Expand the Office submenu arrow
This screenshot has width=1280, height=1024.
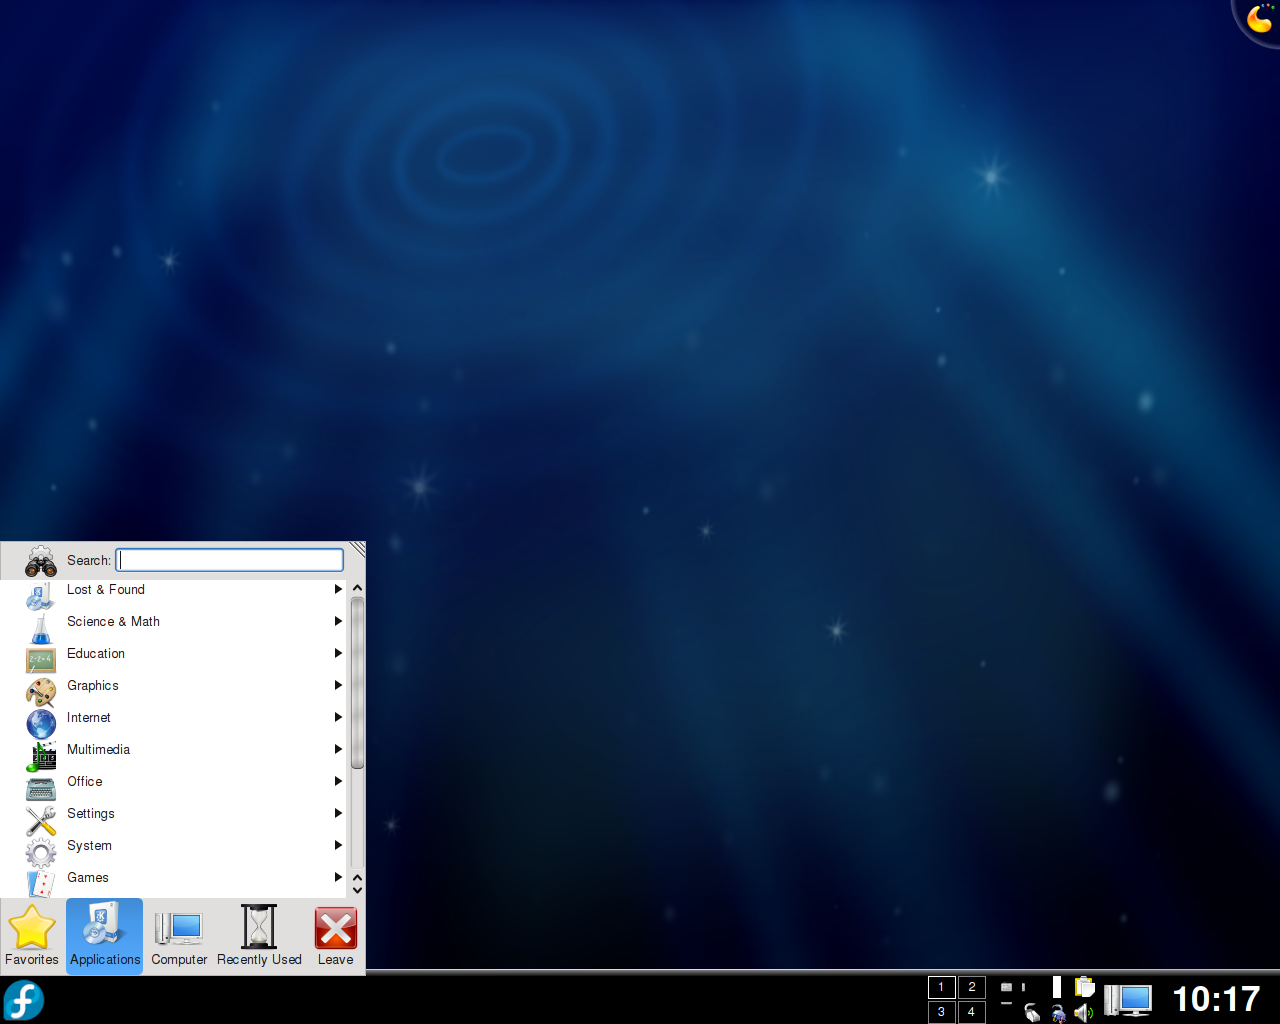click(x=338, y=781)
